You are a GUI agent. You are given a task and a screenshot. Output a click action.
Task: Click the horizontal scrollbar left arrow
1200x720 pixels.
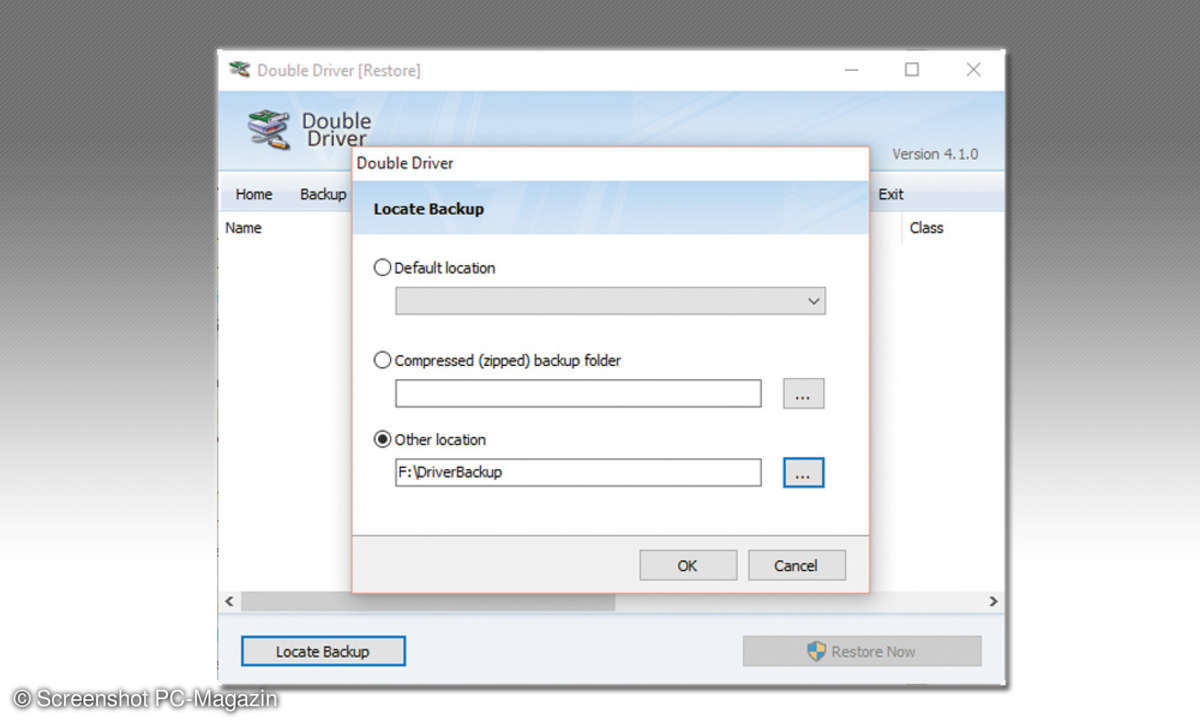(229, 602)
